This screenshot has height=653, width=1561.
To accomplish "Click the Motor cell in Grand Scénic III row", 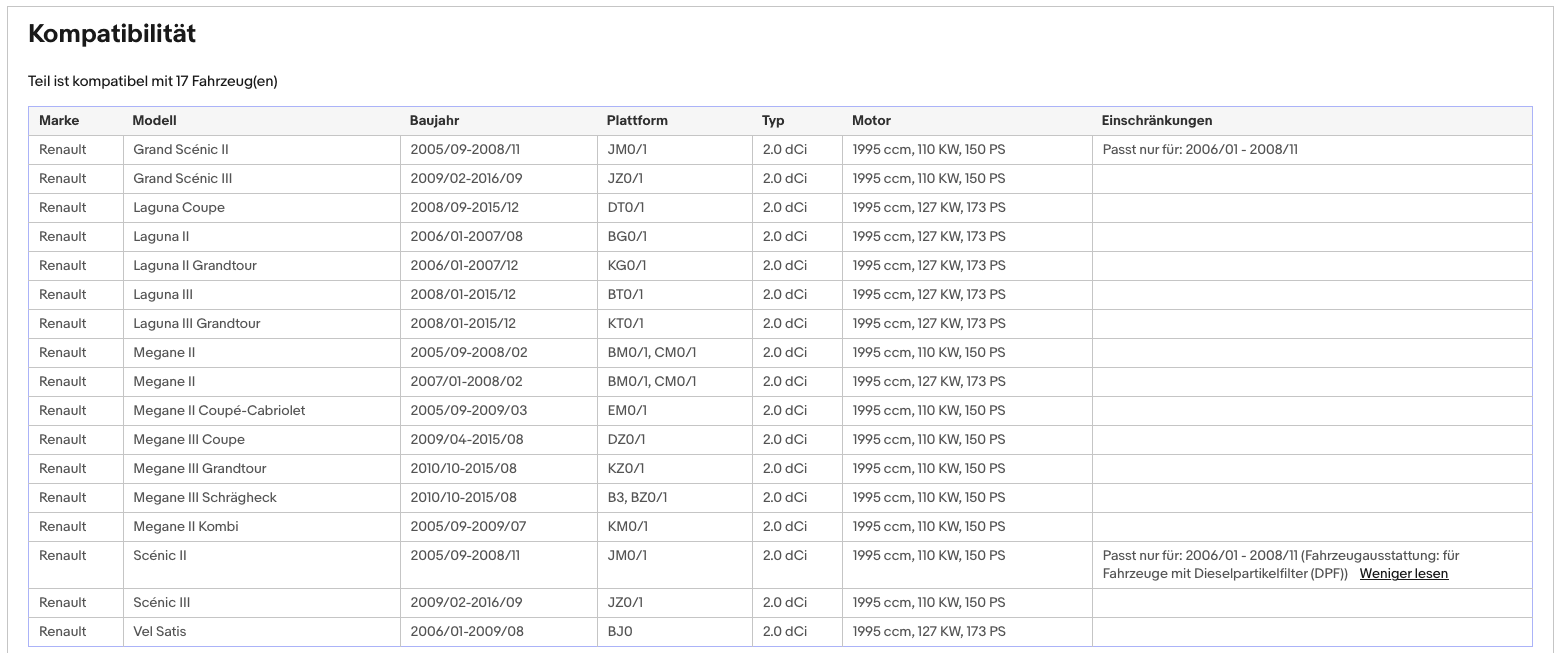I will [967, 178].
